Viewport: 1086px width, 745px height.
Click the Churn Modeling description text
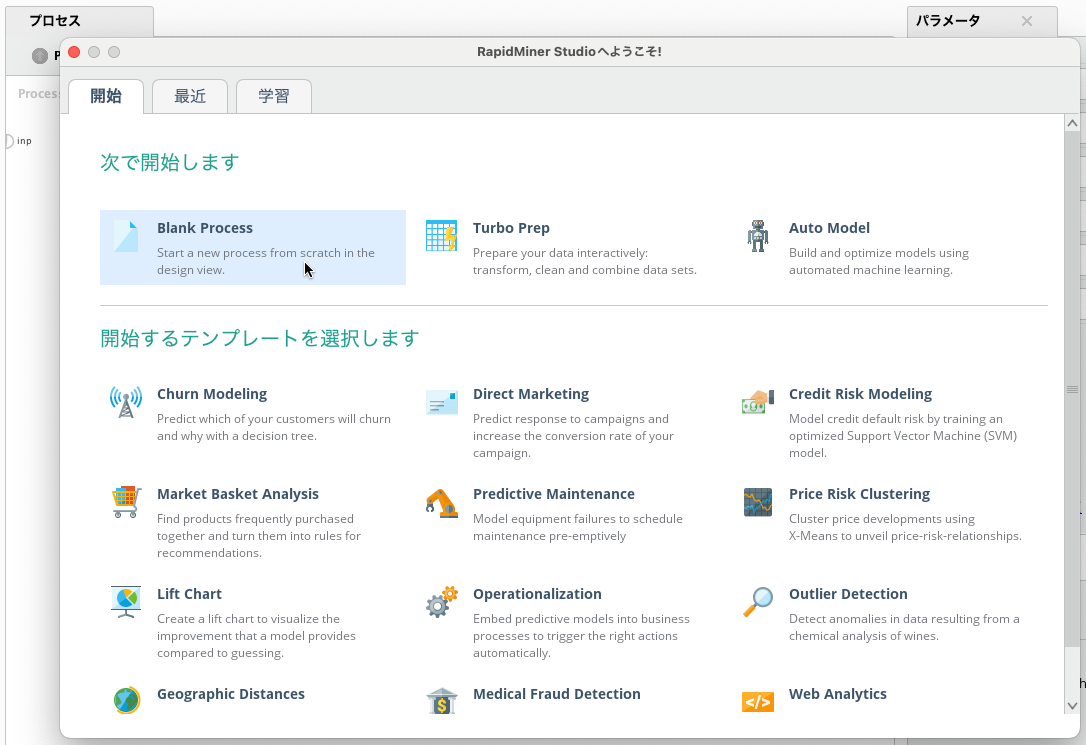click(x=274, y=427)
